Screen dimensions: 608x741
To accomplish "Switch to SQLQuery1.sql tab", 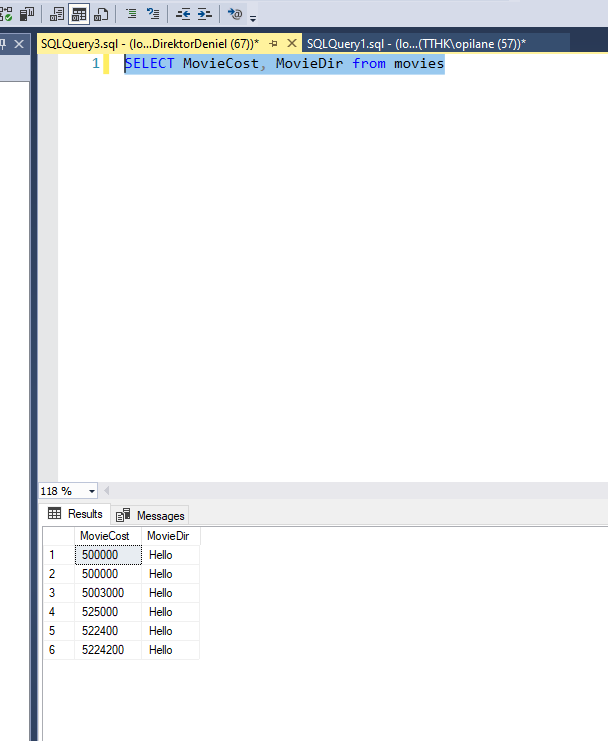I will pos(416,43).
